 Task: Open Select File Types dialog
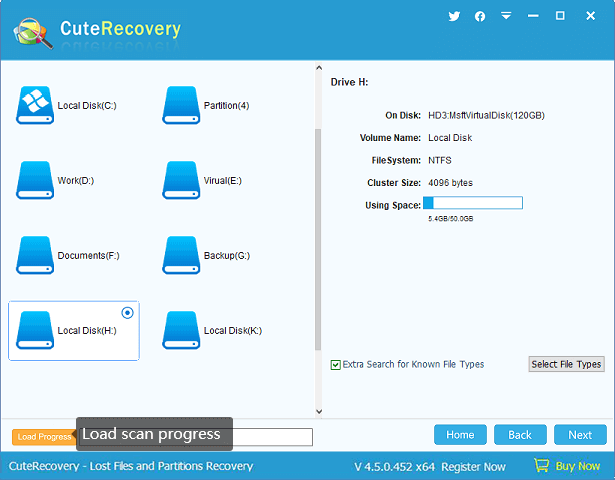tap(566, 364)
